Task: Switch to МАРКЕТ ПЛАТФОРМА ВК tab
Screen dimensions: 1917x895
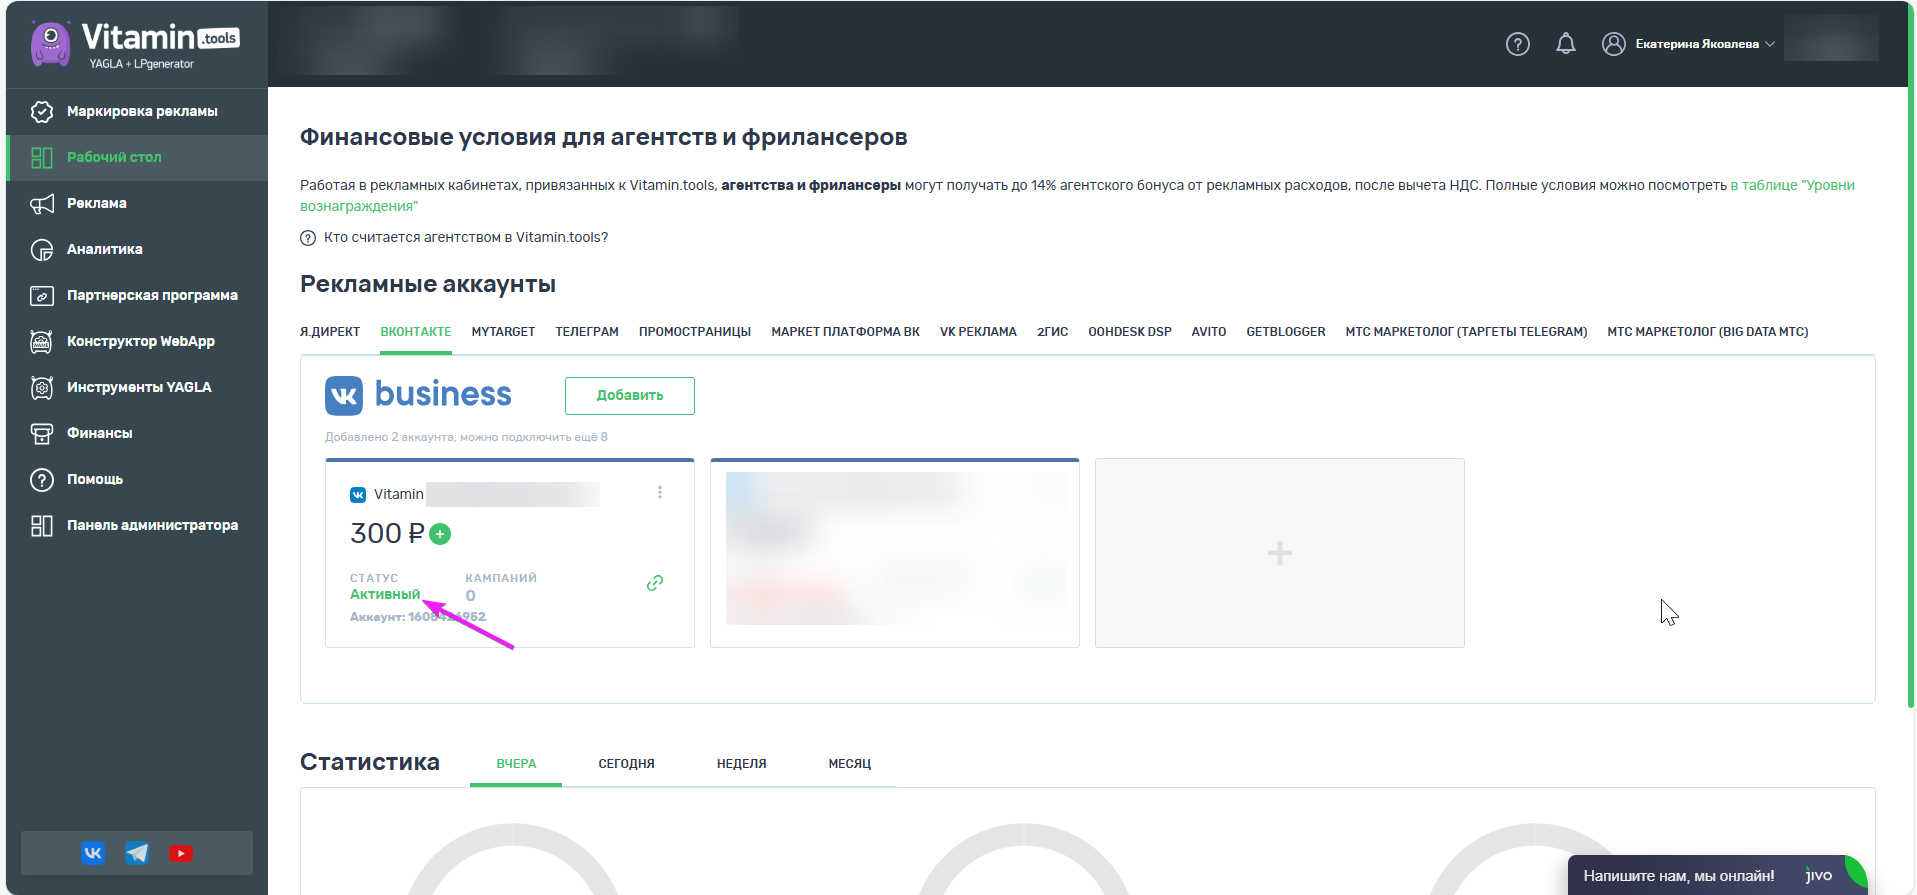Action: pyautogui.click(x=845, y=332)
